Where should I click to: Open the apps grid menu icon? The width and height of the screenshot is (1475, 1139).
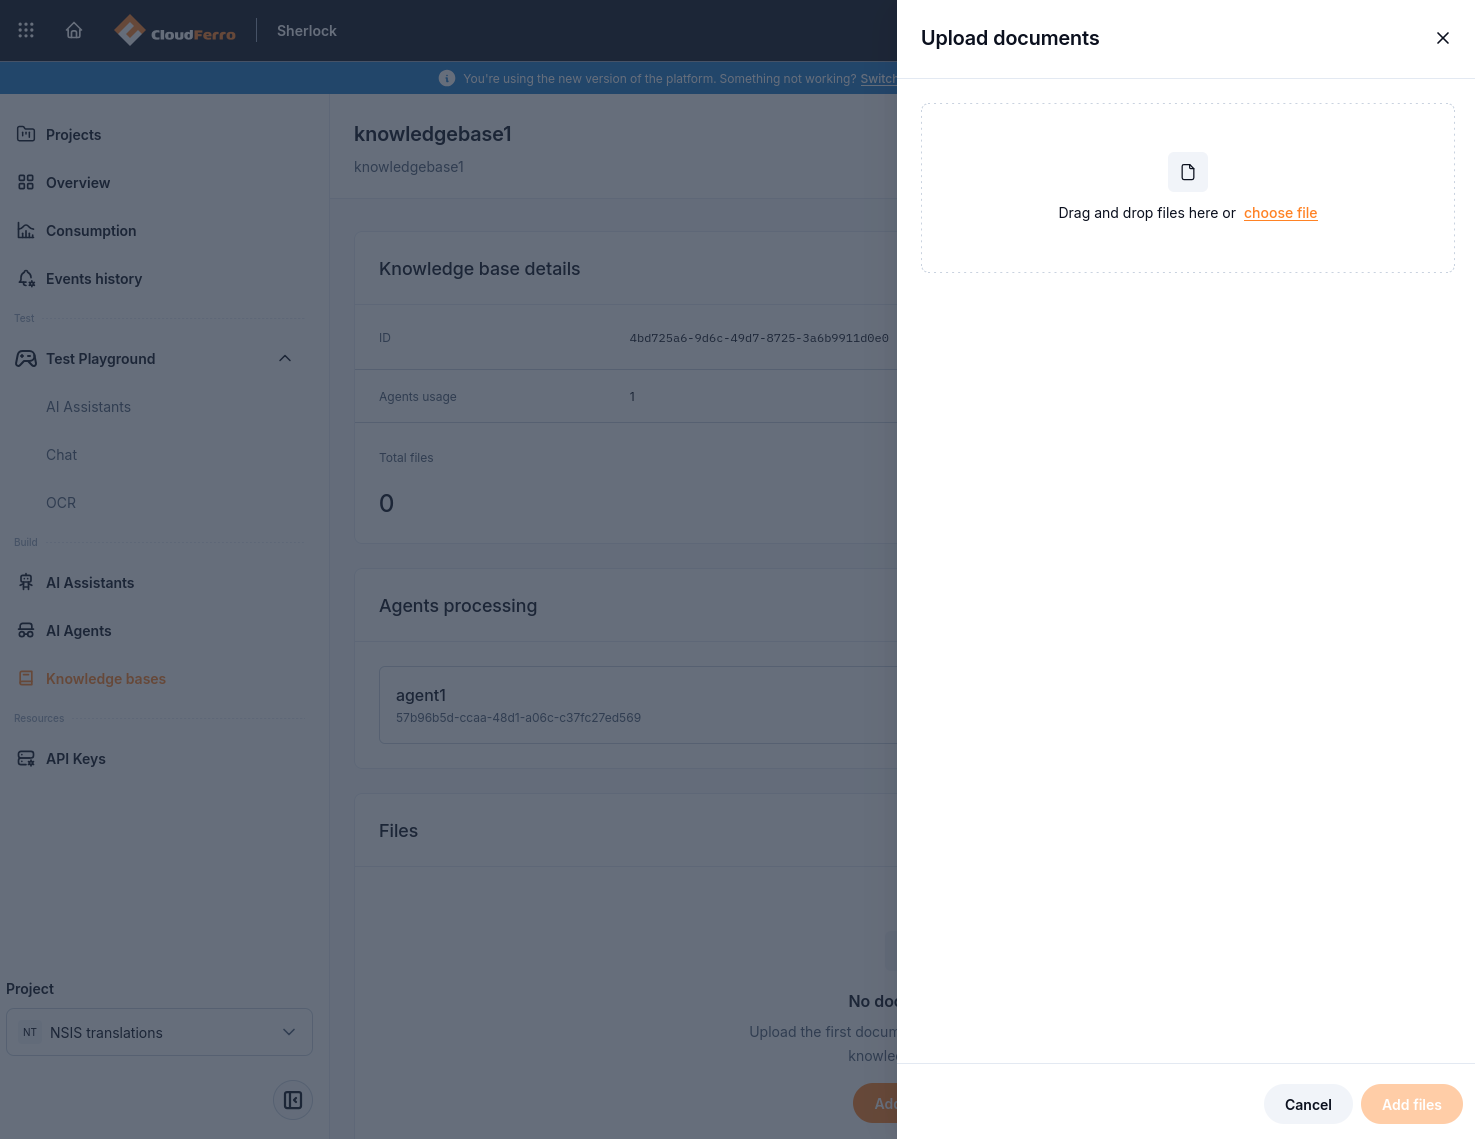(x=26, y=30)
